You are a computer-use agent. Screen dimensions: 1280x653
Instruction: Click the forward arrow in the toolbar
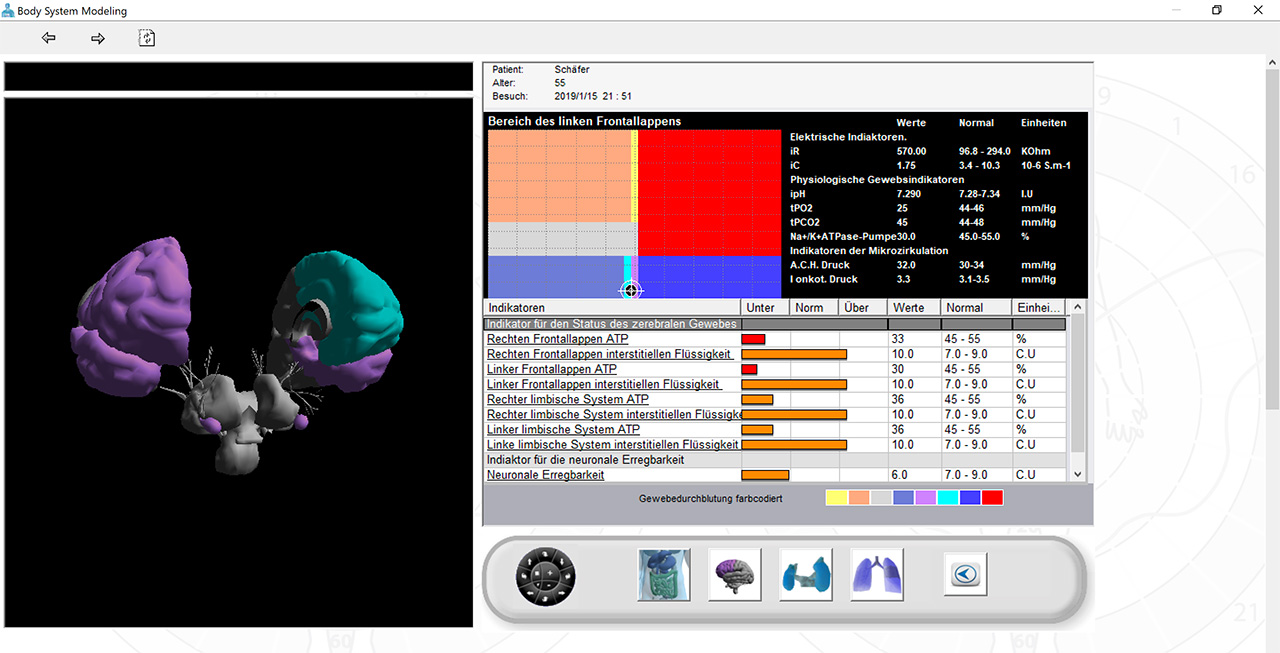tap(98, 38)
